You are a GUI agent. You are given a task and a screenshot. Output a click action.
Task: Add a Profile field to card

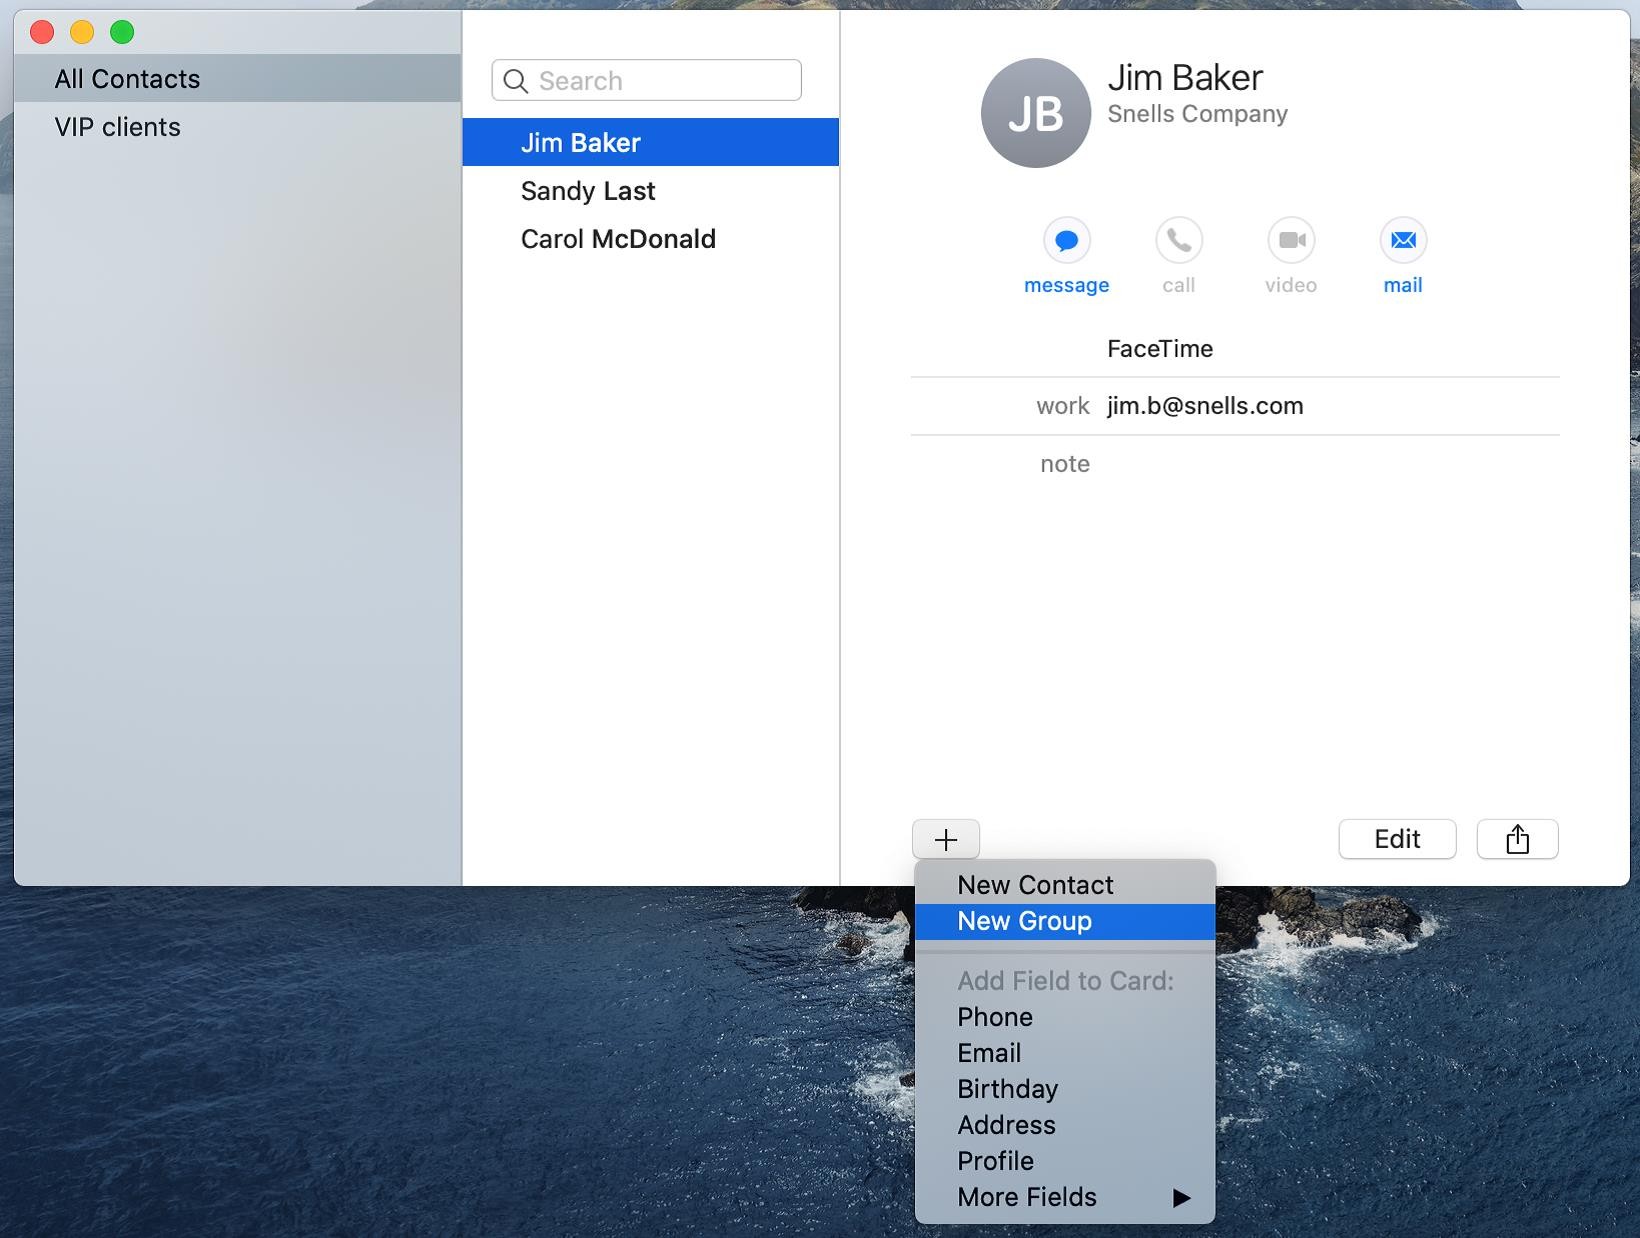click(x=1065, y=1161)
